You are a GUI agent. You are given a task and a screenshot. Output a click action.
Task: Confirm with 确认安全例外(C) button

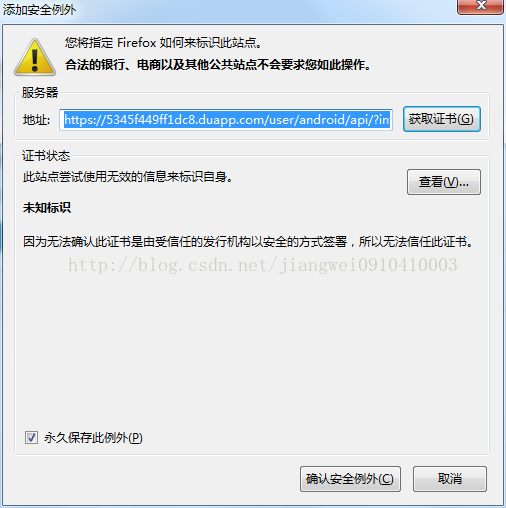pos(350,479)
